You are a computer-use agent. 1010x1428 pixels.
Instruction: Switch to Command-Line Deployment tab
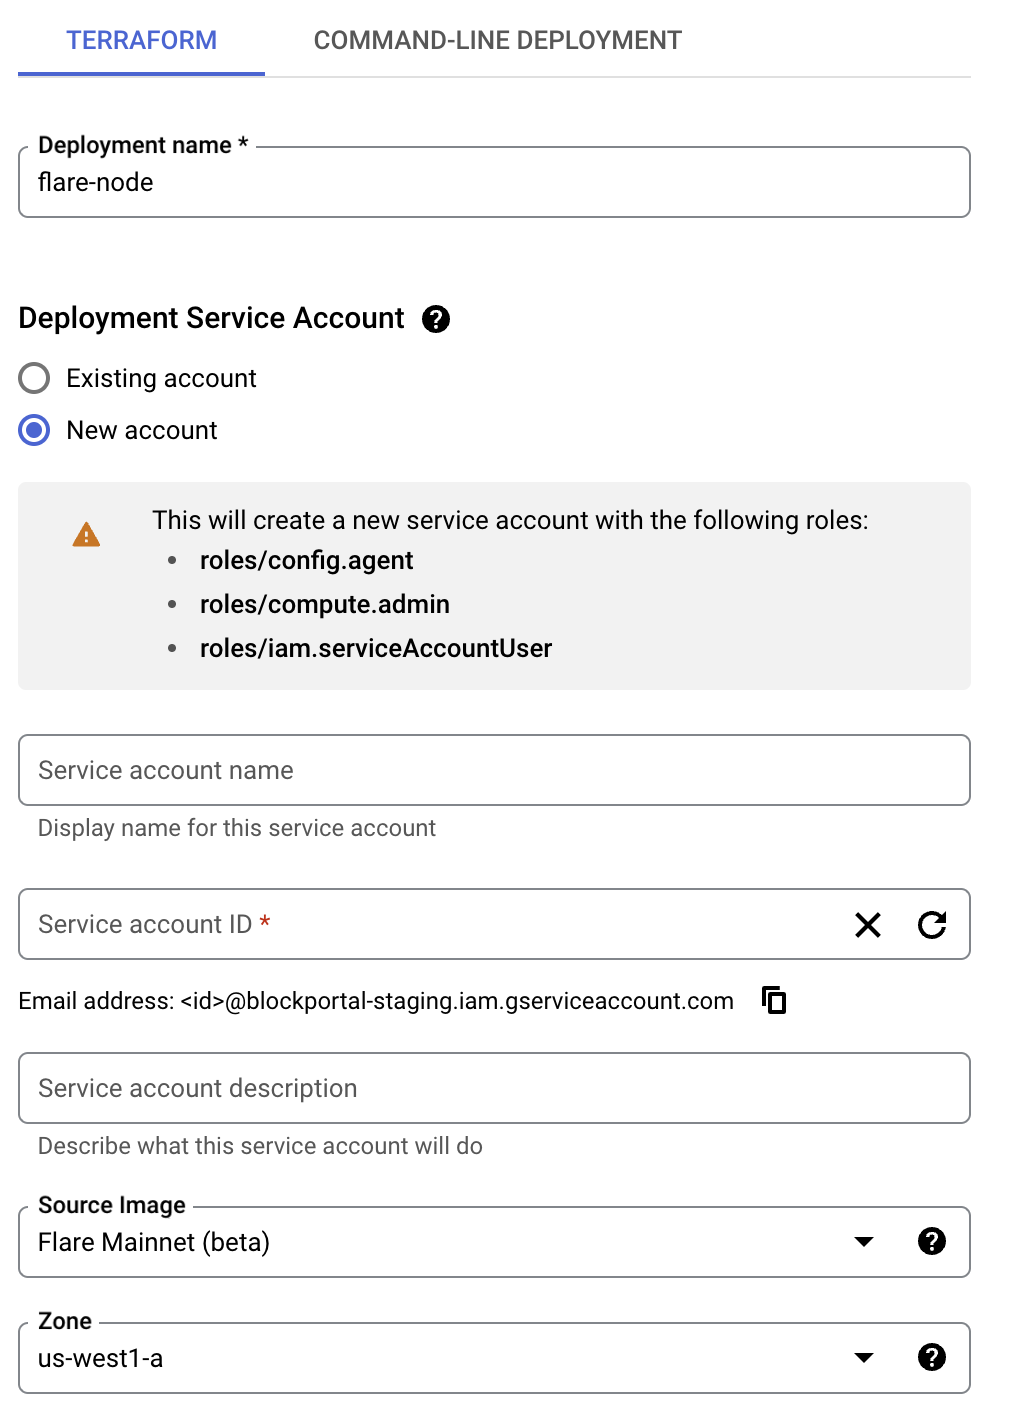click(x=497, y=41)
